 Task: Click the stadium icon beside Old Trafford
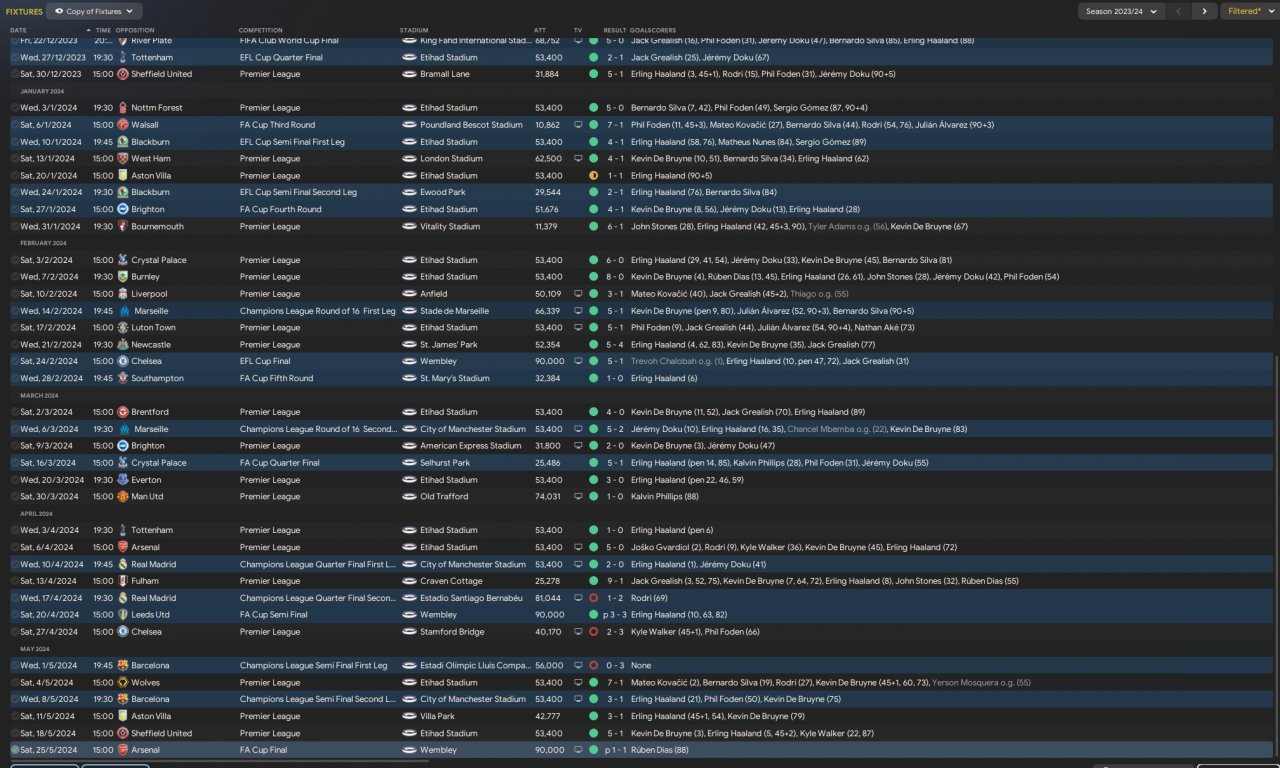[x=409, y=497]
